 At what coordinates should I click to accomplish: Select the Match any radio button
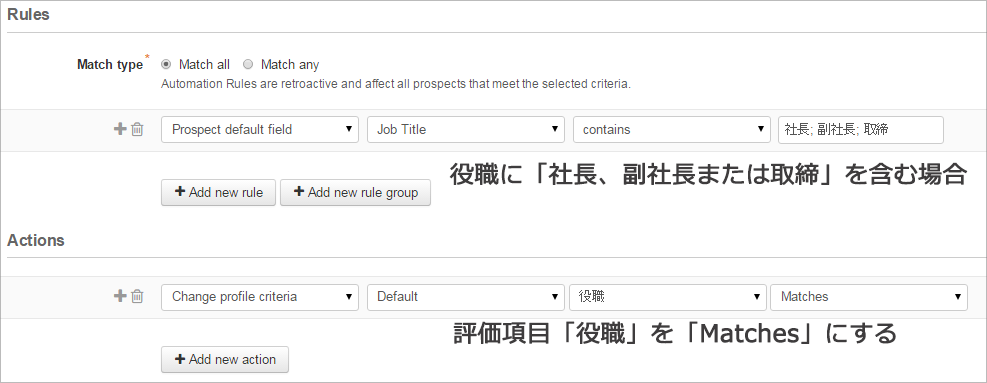tap(248, 64)
